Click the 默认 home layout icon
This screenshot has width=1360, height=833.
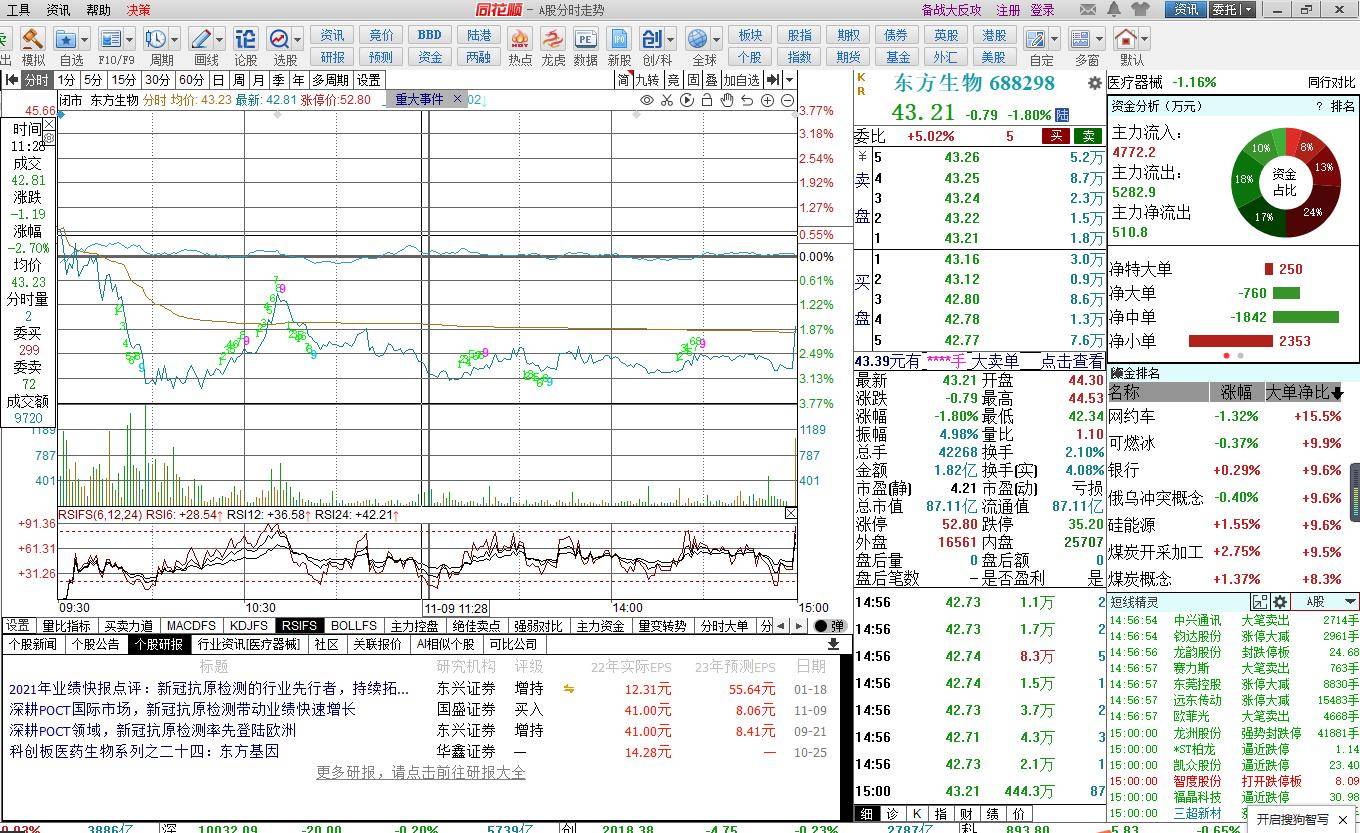pos(1127,39)
